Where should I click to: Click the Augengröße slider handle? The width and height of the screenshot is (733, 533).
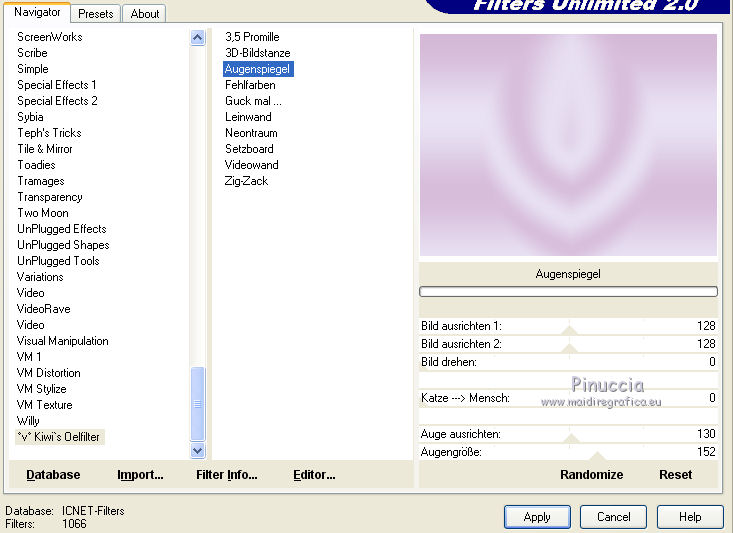597,456
